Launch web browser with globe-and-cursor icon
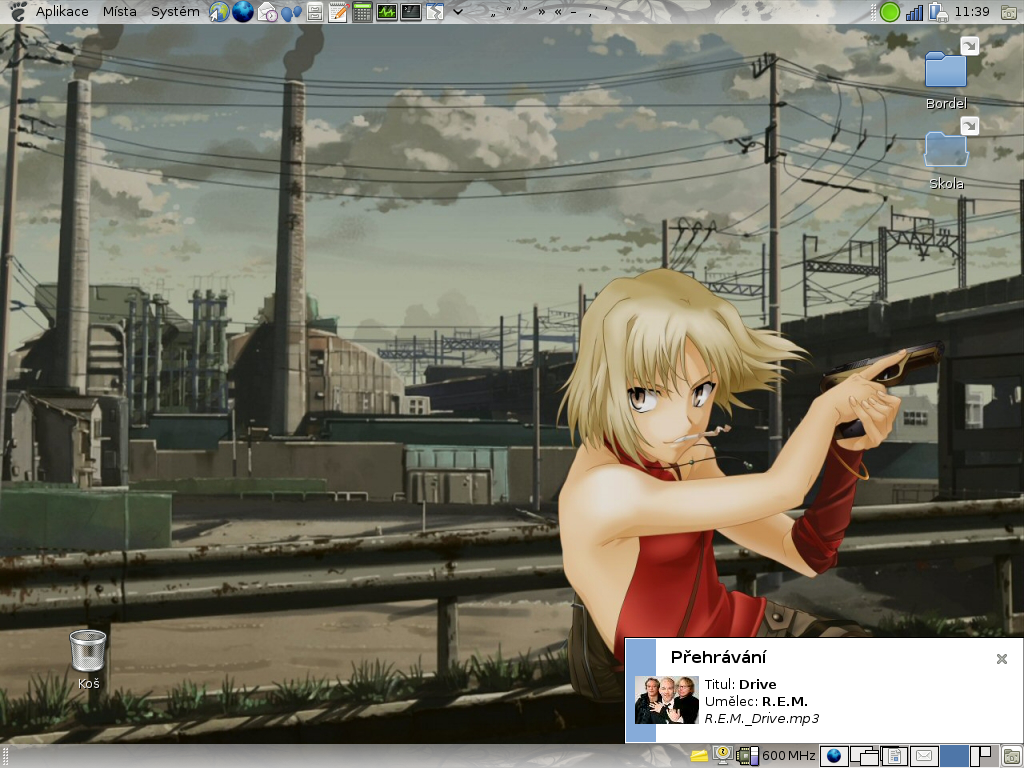Viewport: 1024px width, 768px height. pyautogui.click(x=219, y=12)
